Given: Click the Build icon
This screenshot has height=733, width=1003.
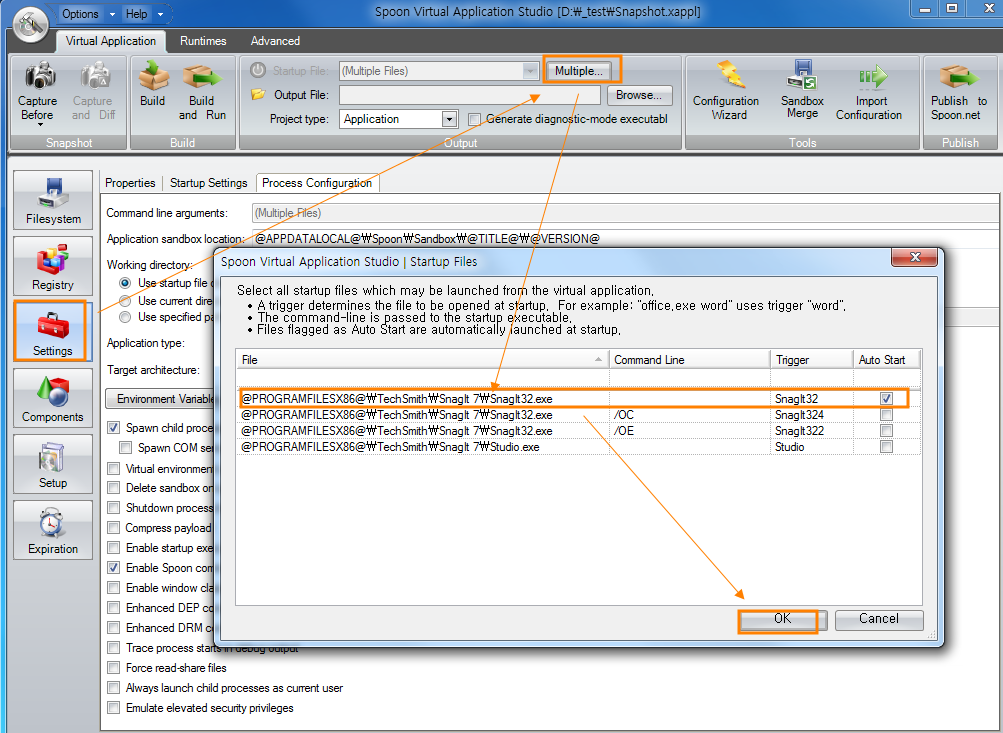Looking at the screenshot, I should (153, 76).
